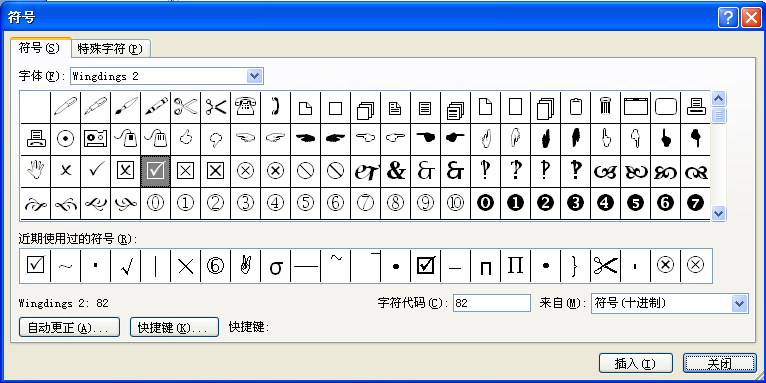The width and height of the screenshot is (766, 383).
Task: Click the 快捷键(K) button
Action: tap(174, 327)
